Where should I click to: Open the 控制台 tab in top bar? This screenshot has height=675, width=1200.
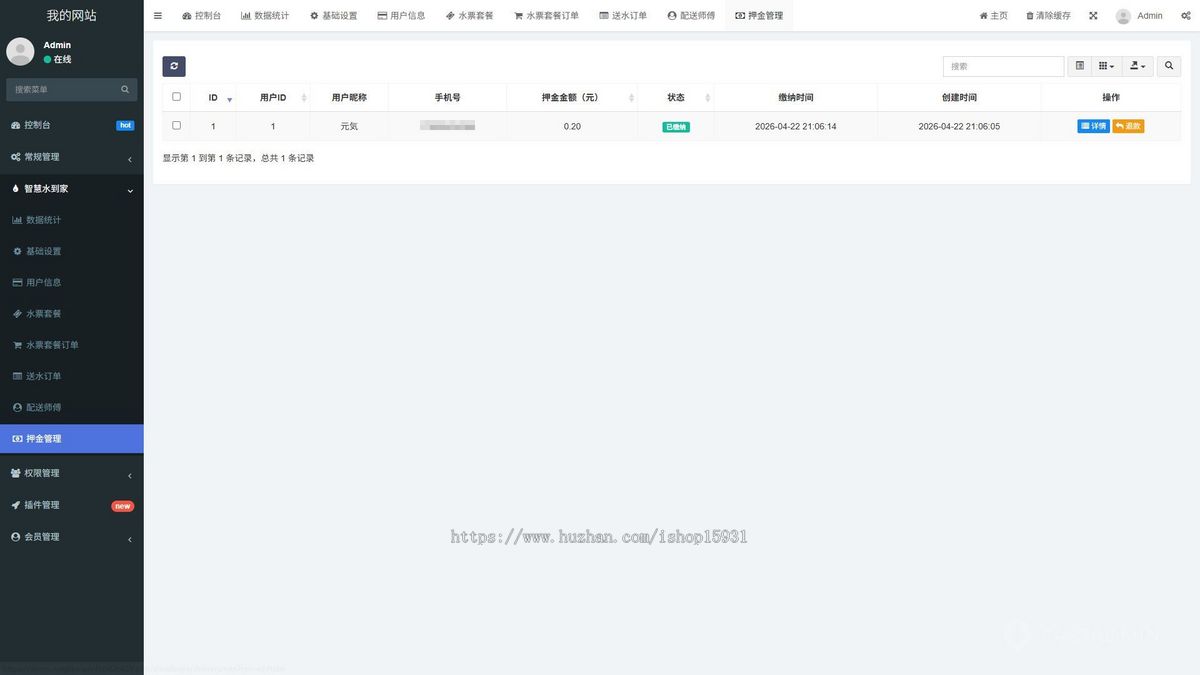[202, 16]
